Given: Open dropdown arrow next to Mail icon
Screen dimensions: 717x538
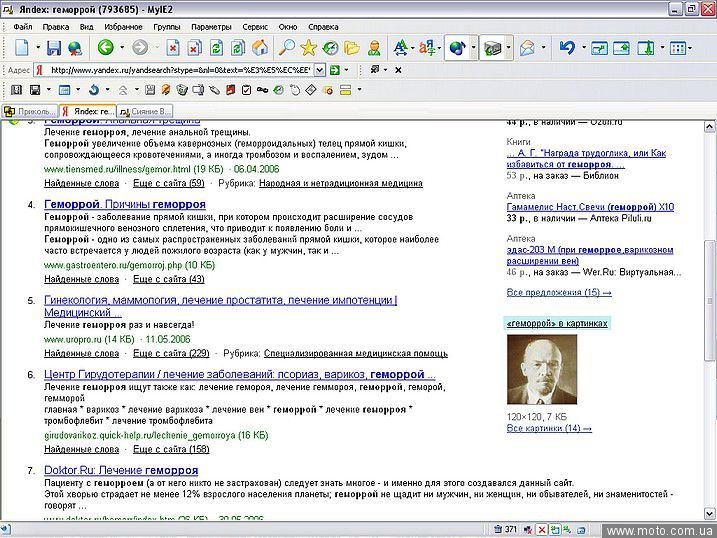Looking at the screenshot, I should click(x=543, y=47).
